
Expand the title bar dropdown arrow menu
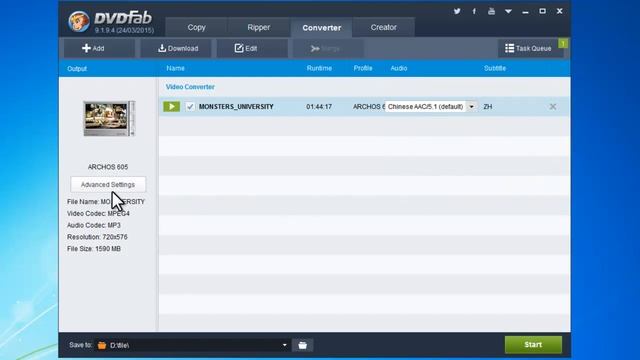click(508, 11)
